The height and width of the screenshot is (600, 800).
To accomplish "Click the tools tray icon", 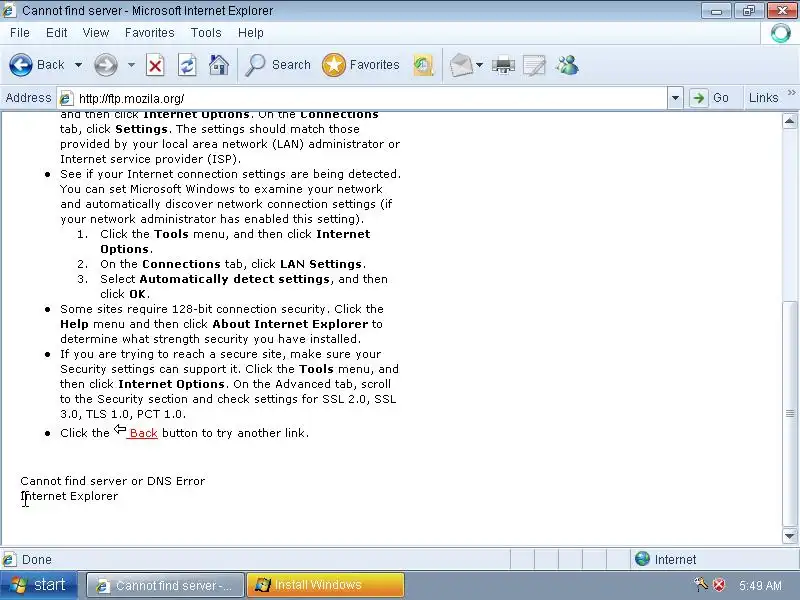I will point(701,584).
